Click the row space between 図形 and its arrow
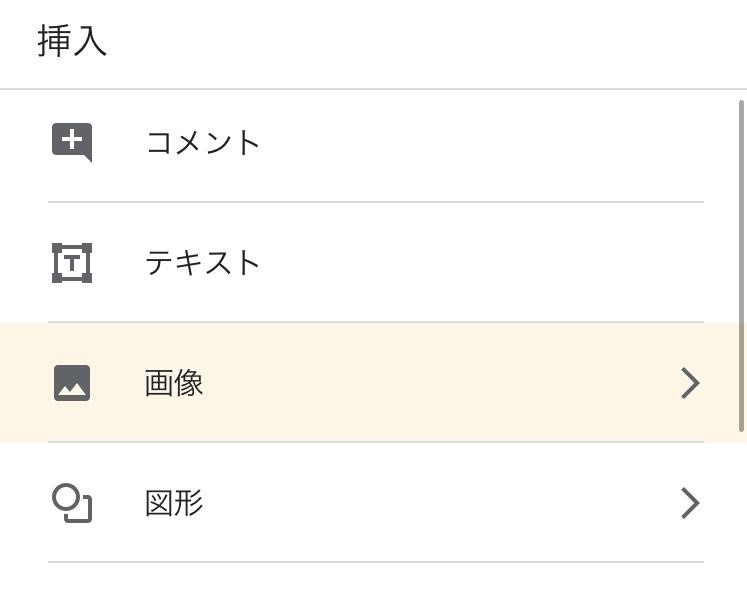The image size is (747, 599). click(x=440, y=503)
